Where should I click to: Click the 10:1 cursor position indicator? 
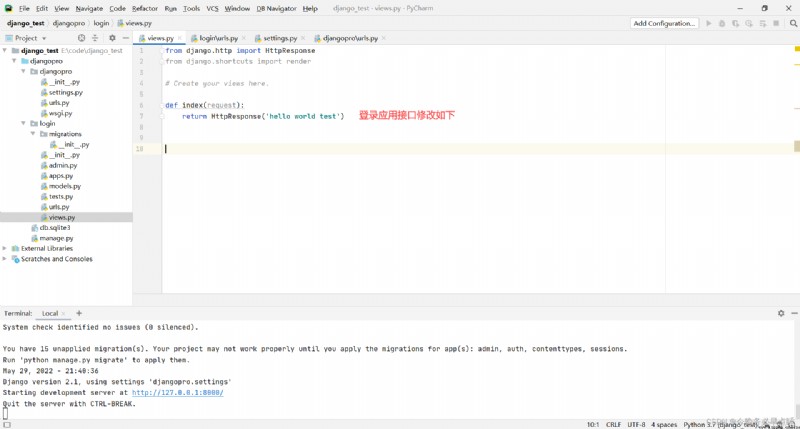[x=593, y=424]
